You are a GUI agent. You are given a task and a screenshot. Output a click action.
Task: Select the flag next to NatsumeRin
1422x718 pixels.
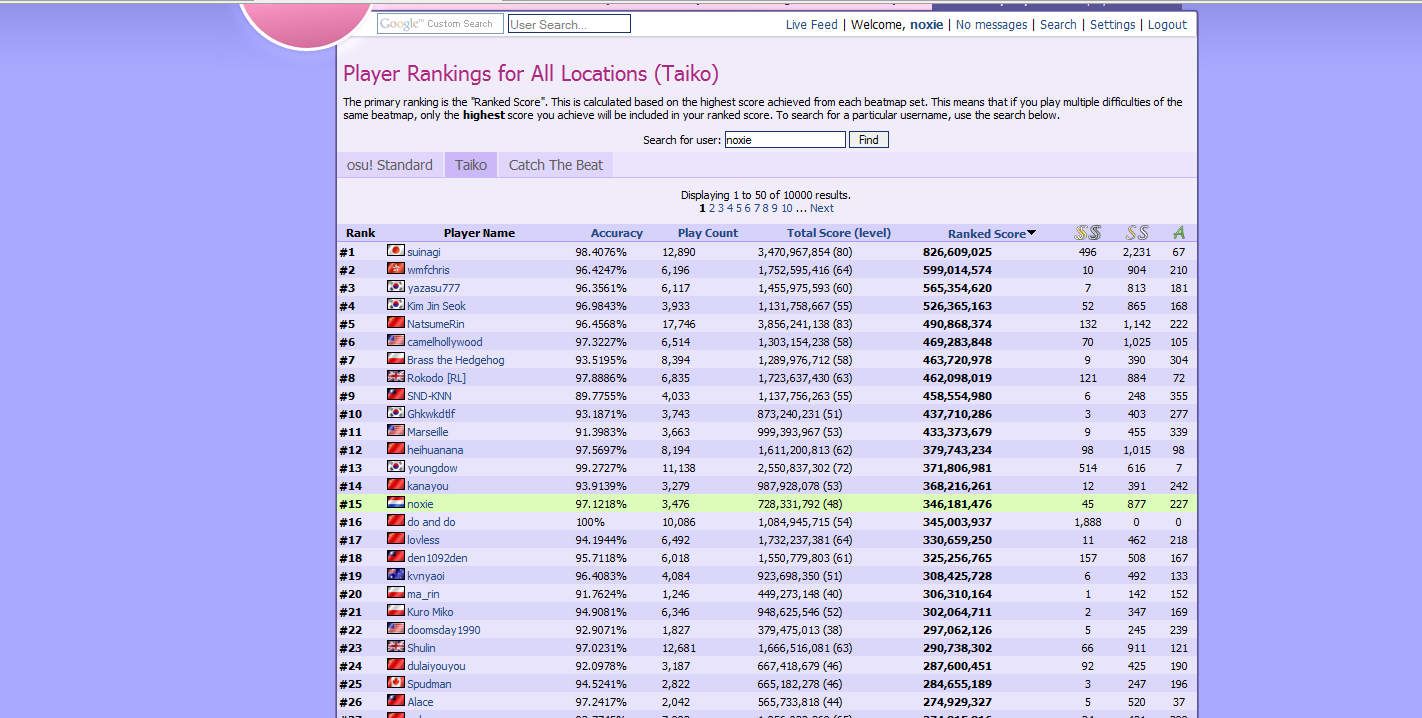[x=395, y=323]
